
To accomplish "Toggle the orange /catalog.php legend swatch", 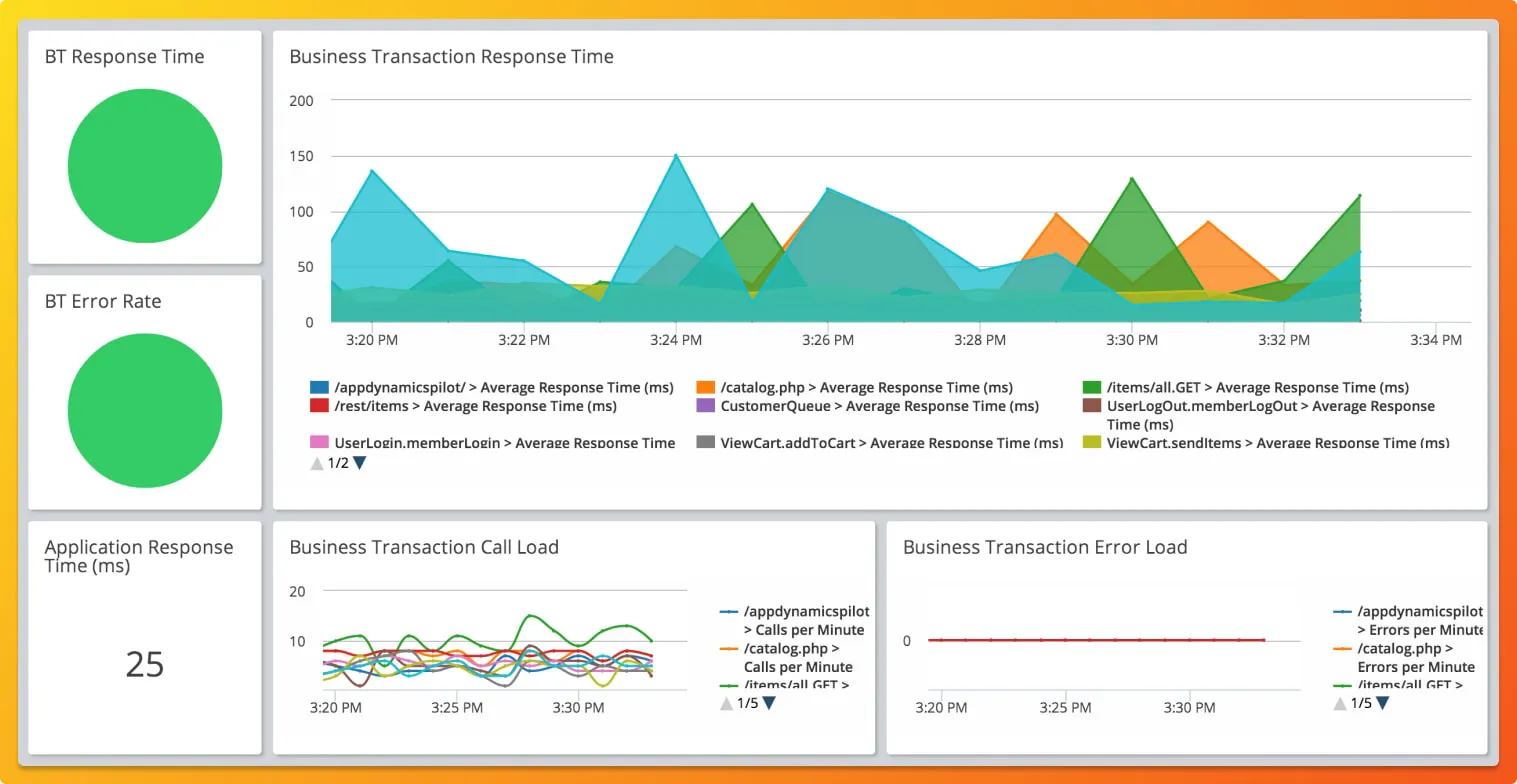I will (x=705, y=387).
